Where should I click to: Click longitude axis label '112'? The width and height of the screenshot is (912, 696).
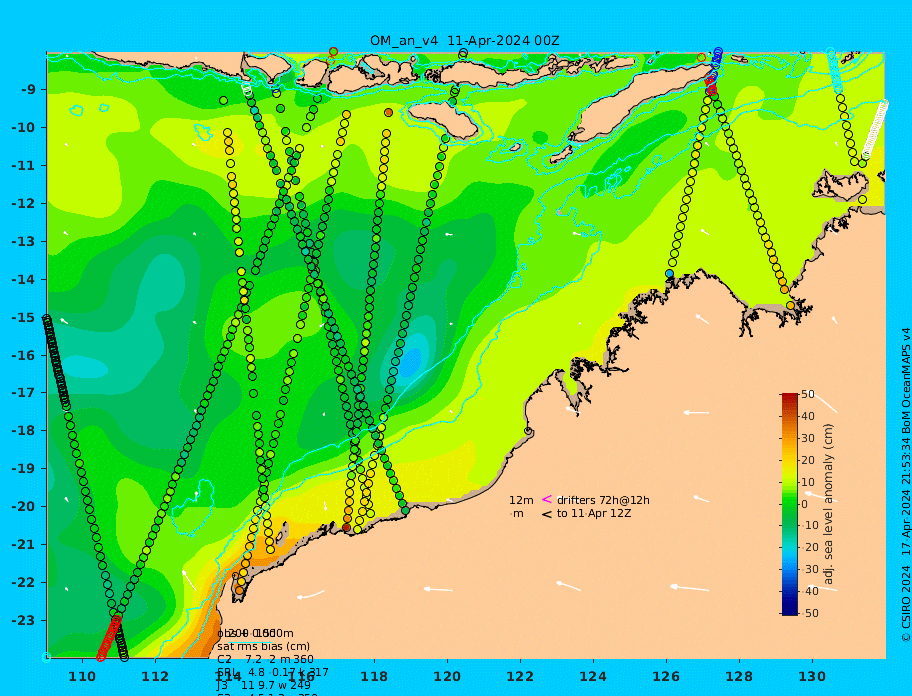tap(155, 677)
